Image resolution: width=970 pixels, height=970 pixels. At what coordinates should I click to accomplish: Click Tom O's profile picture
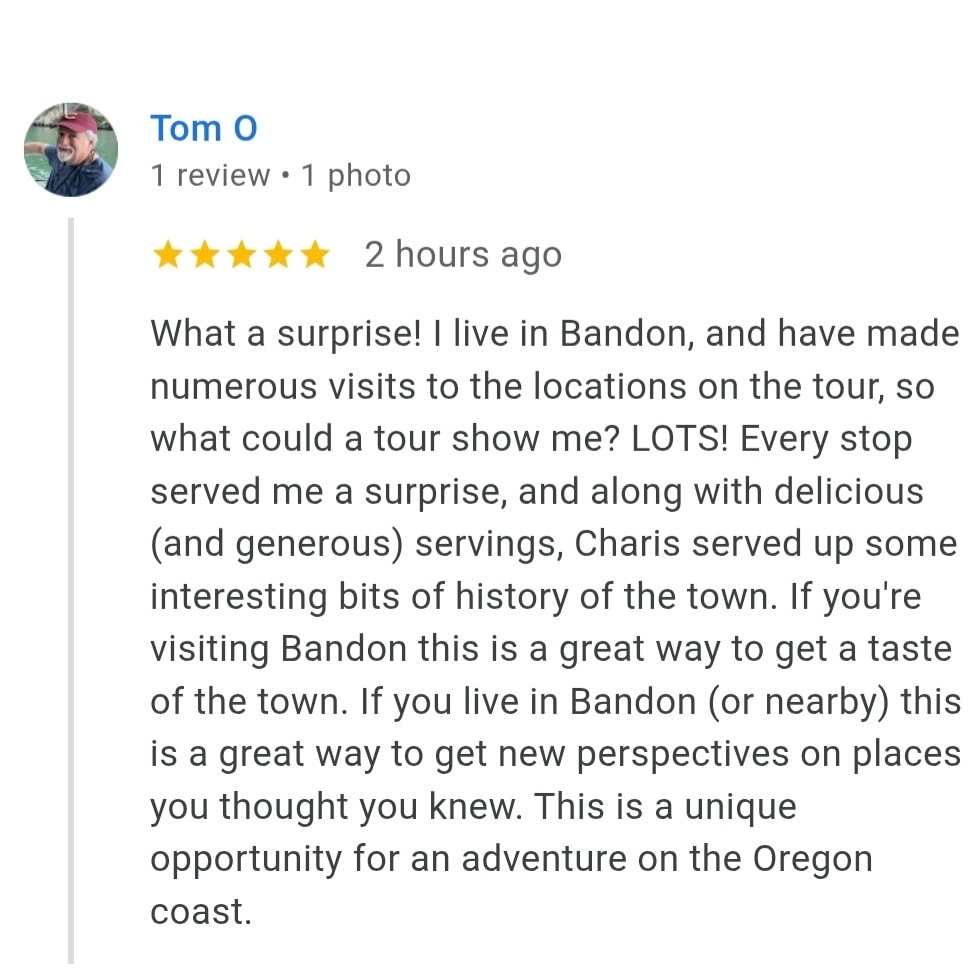pos(71,150)
